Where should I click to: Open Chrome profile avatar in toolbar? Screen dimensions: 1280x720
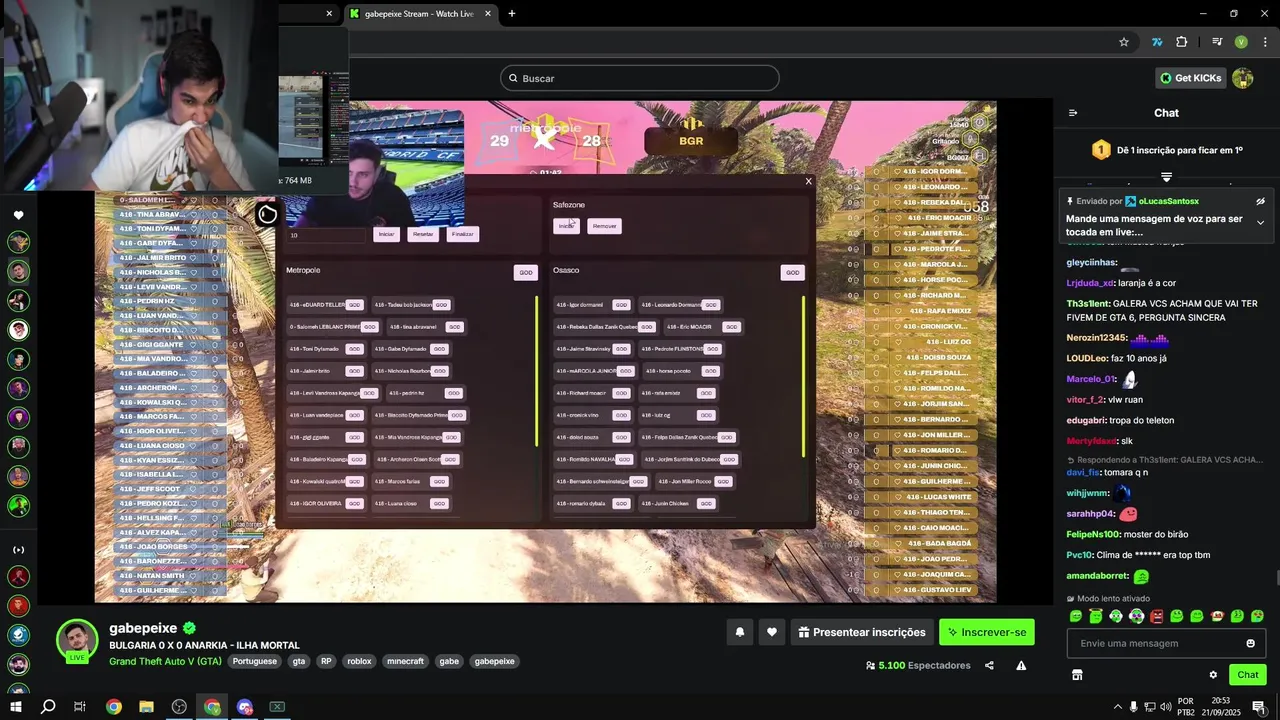point(1241,42)
